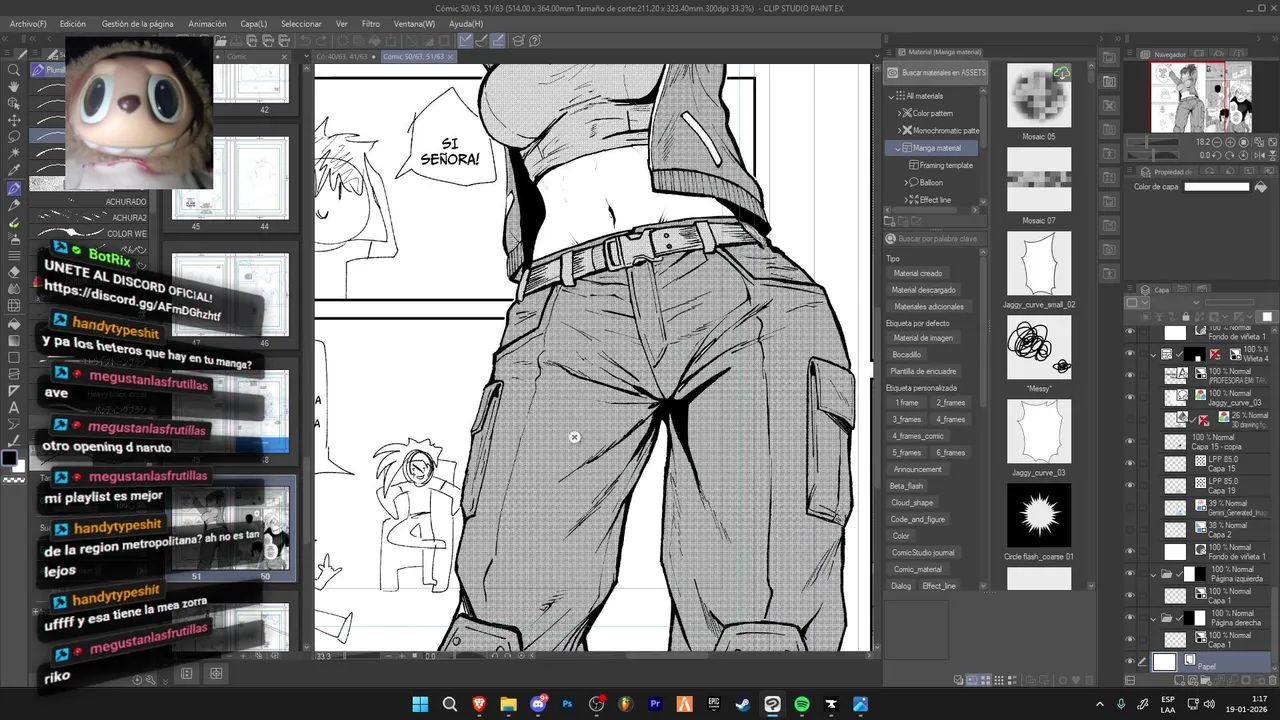Select the Move layer tool
This screenshot has width=1280, height=720.
point(14,121)
